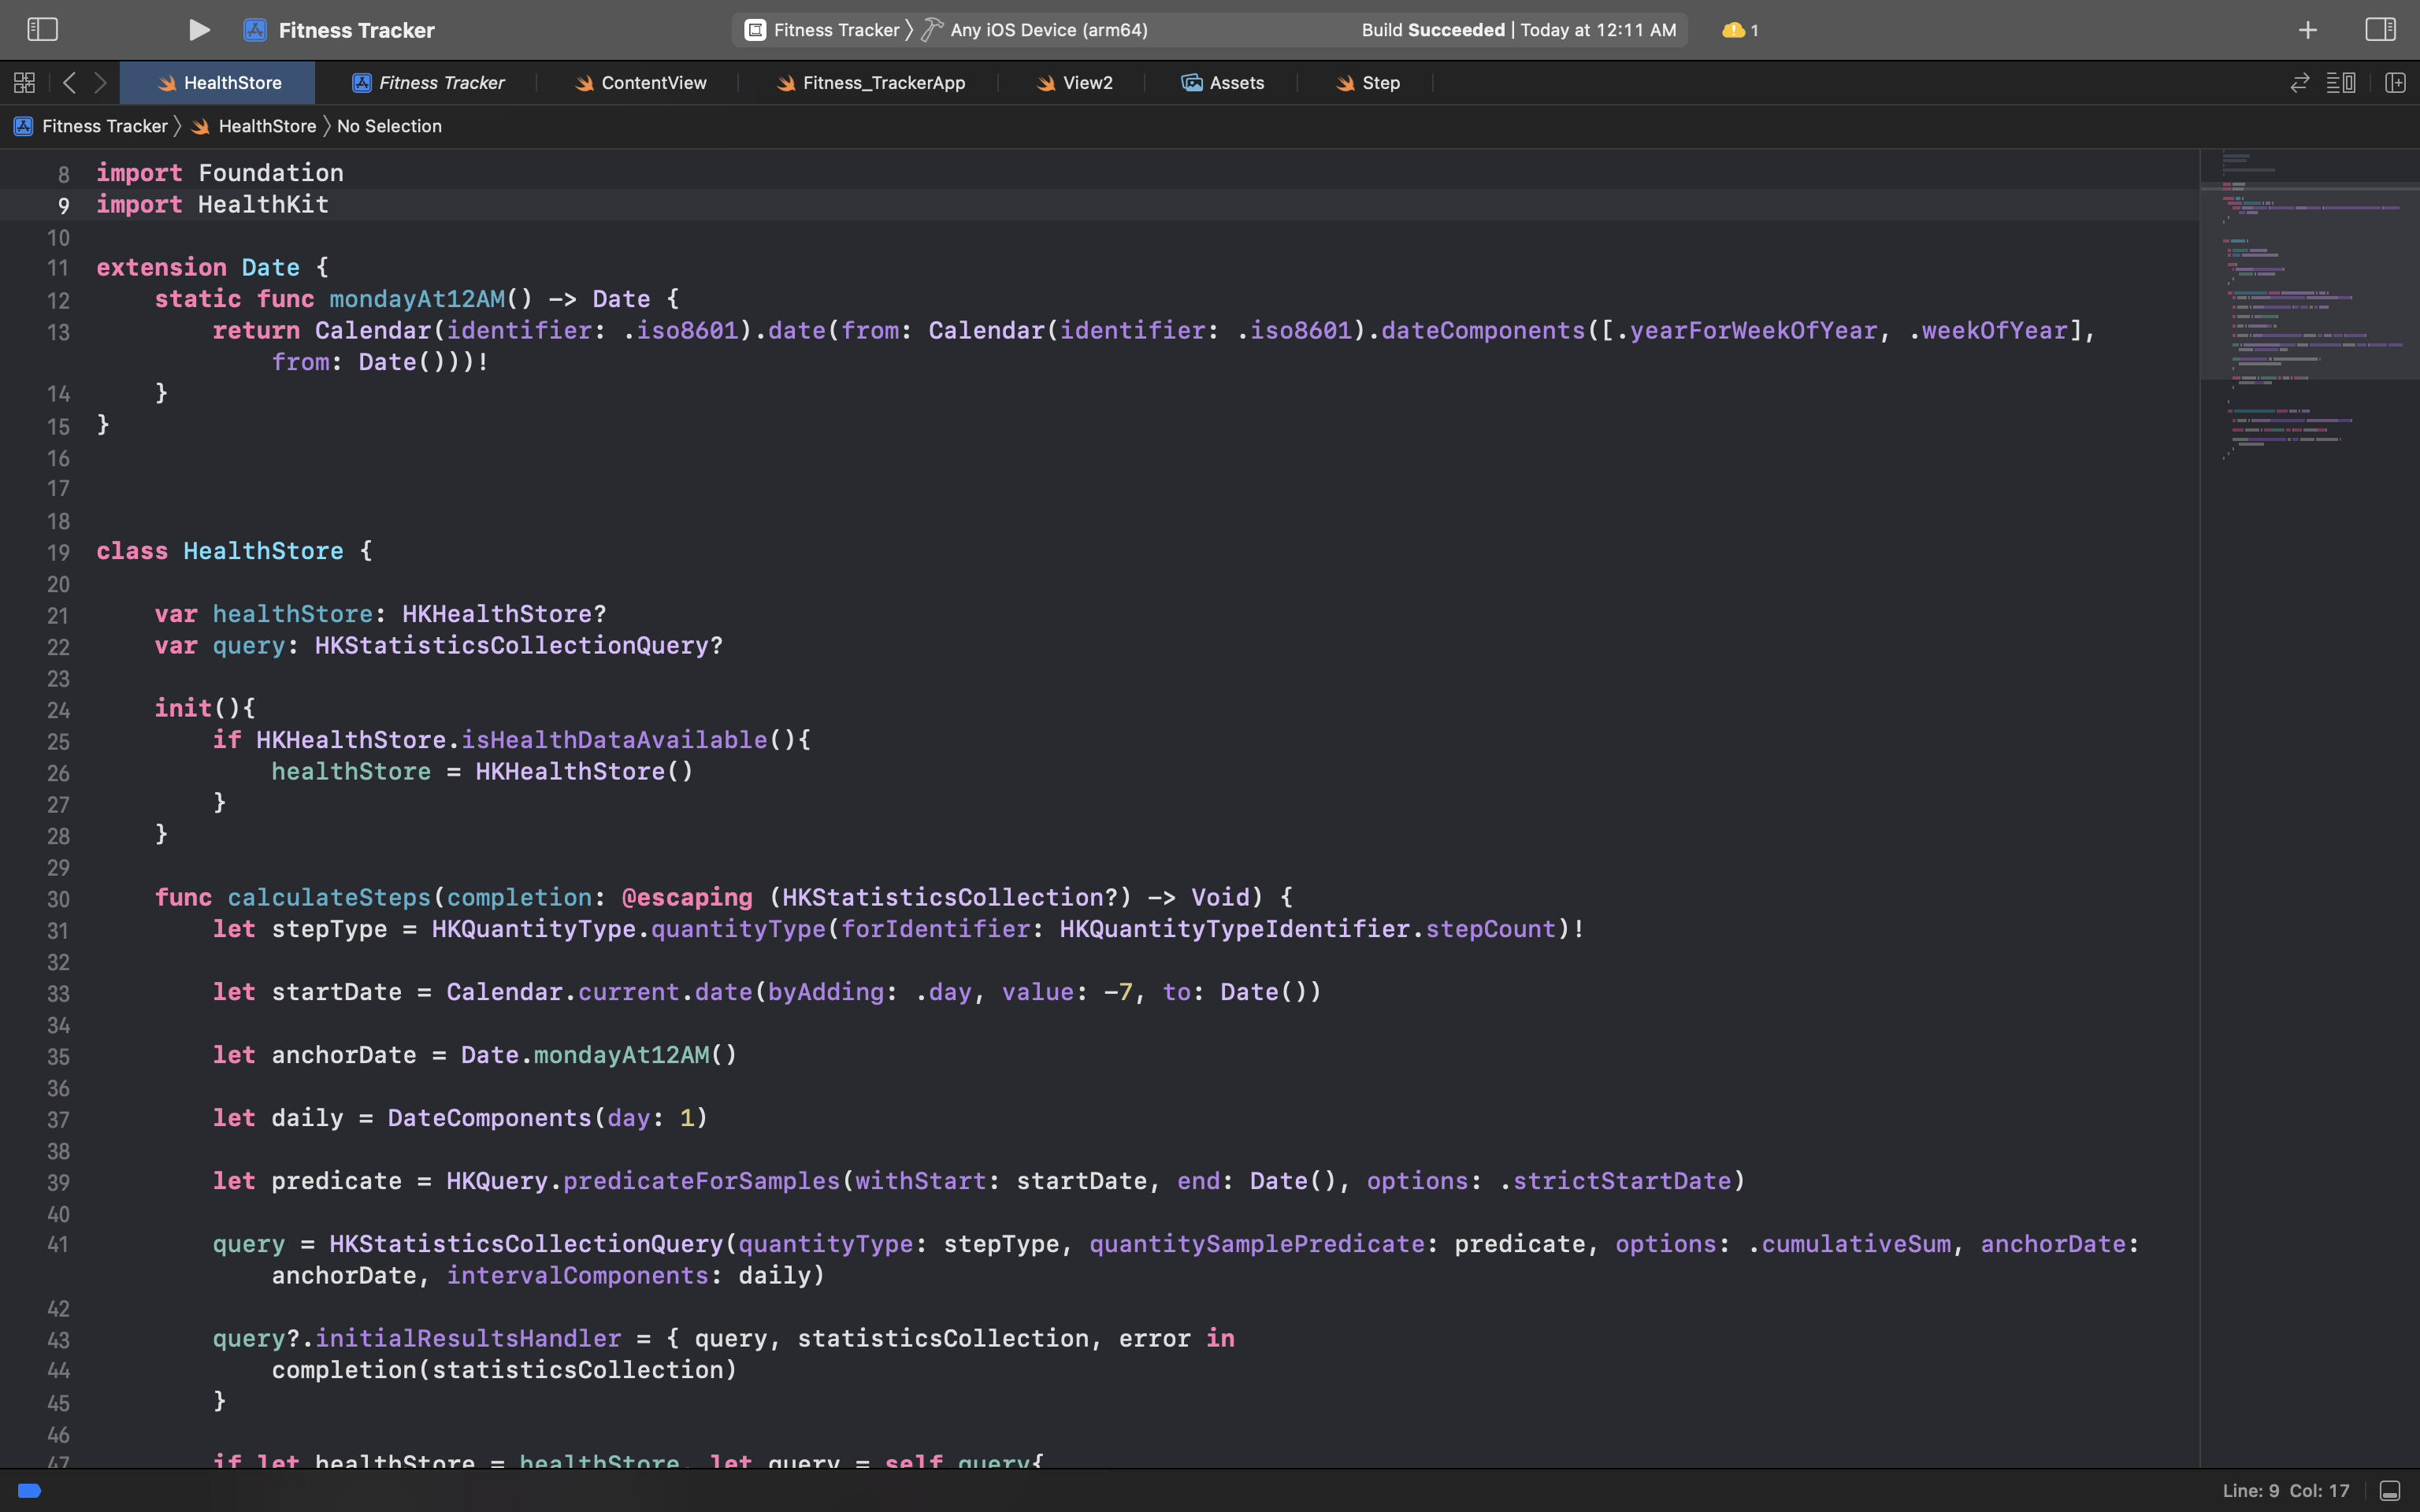This screenshot has width=2420, height=1512.
Task: Click '.cumulativeSum' option on line 41
Action: pos(1849,1244)
